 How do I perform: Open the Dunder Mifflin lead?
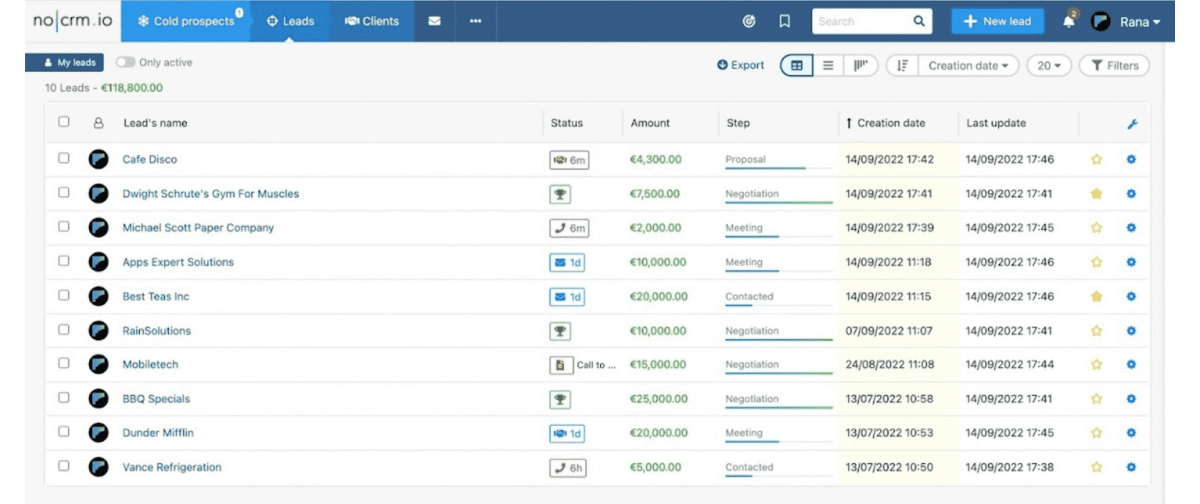tap(158, 433)
